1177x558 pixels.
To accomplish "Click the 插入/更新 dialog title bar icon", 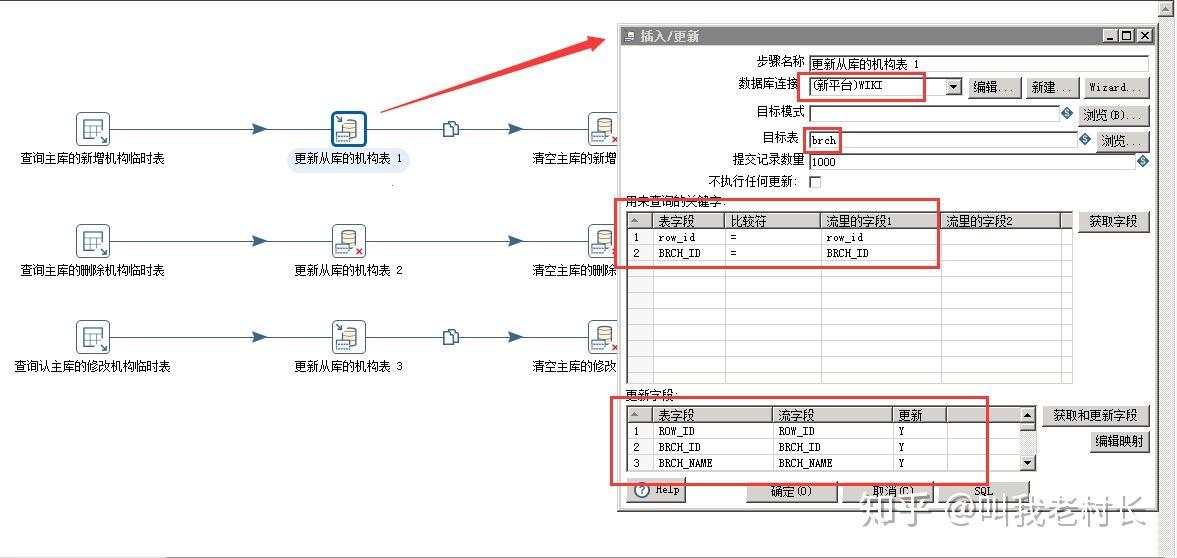I will click(629, 36).
